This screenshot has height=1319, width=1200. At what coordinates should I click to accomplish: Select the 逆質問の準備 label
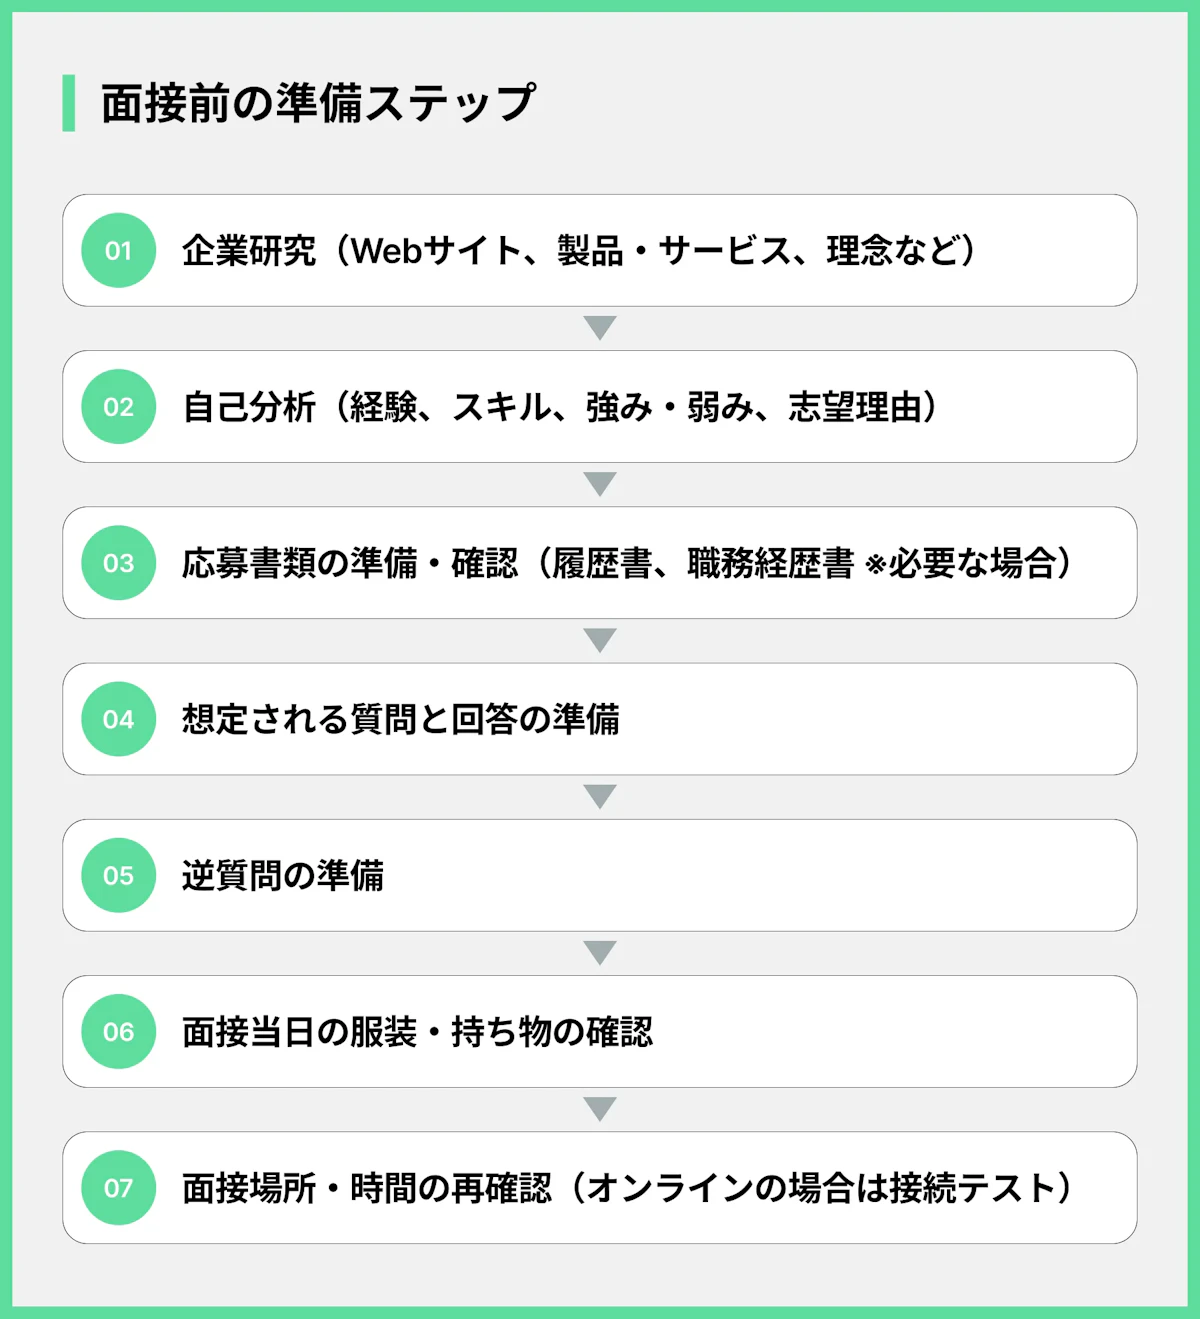(x=283, y=875)
